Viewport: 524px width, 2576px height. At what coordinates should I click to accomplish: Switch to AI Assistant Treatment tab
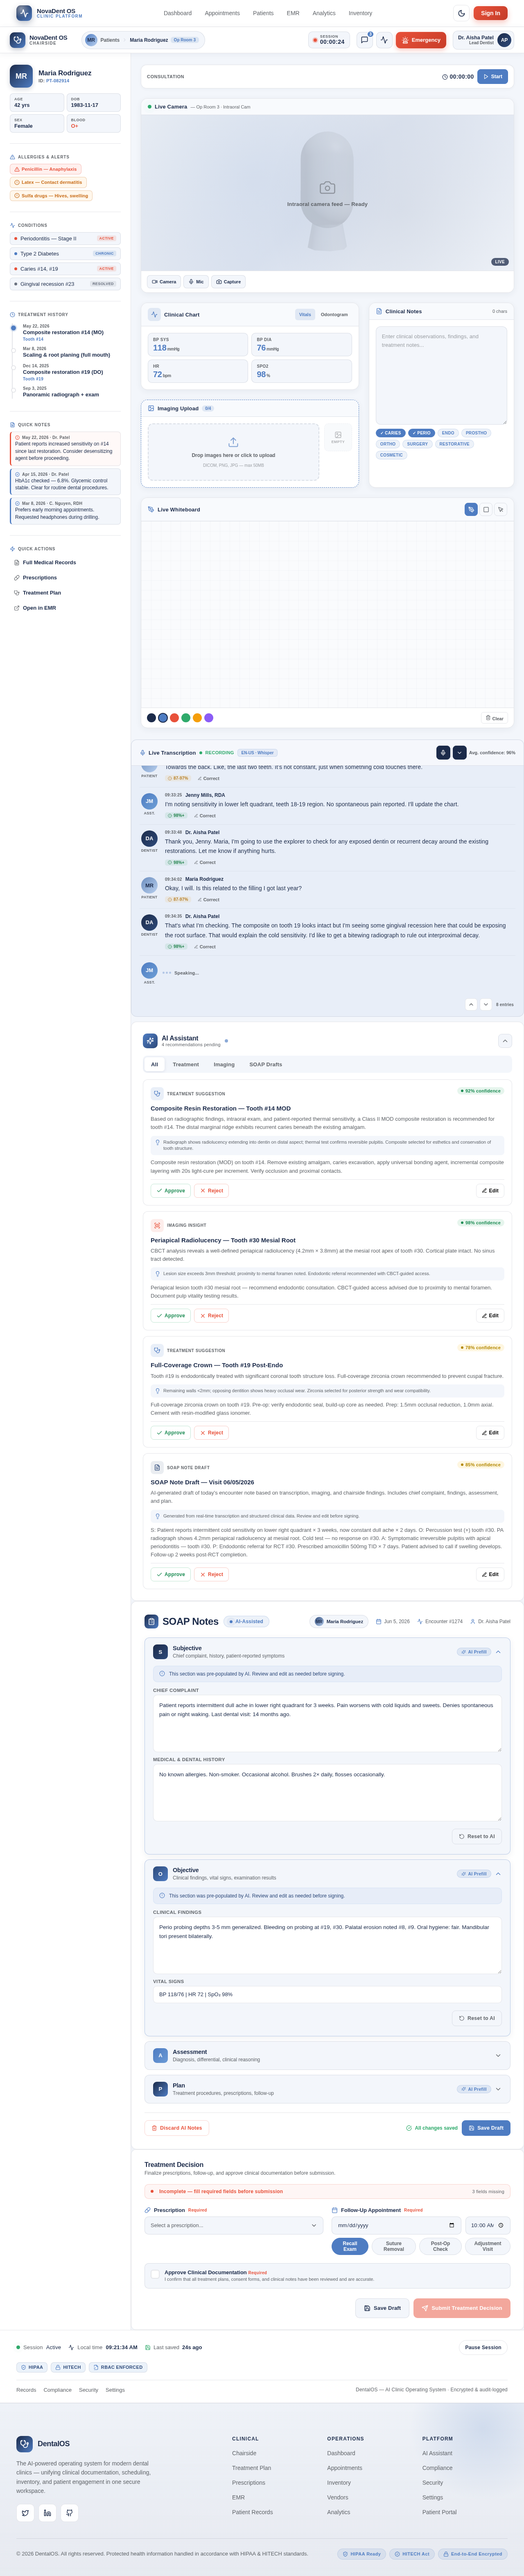pos(186,1064)
